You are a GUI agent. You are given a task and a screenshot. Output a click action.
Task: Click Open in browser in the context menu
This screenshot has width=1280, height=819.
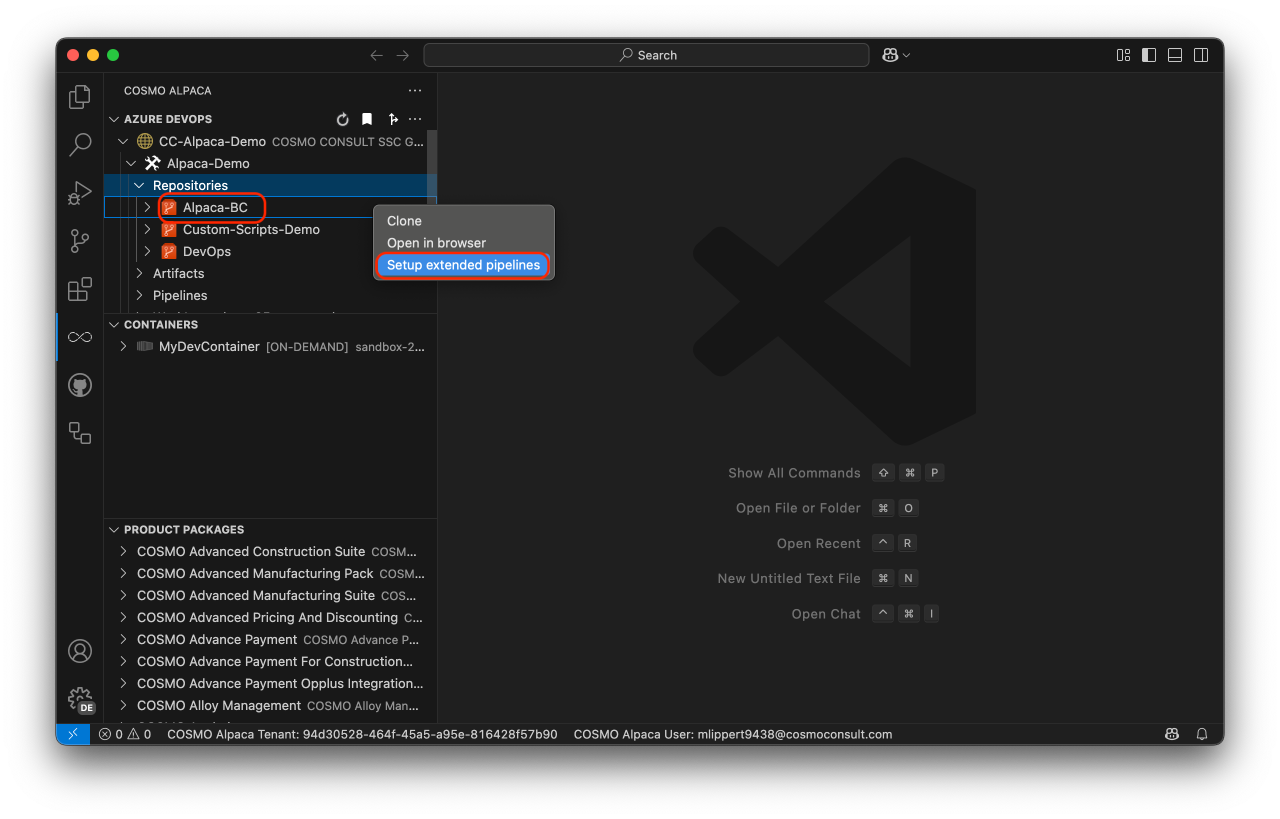438,242
